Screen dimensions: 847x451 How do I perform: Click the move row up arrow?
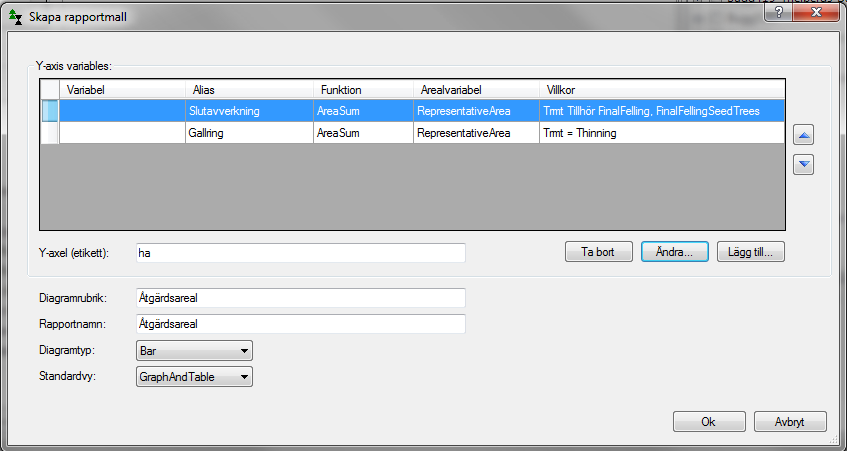tap(803, 135)
